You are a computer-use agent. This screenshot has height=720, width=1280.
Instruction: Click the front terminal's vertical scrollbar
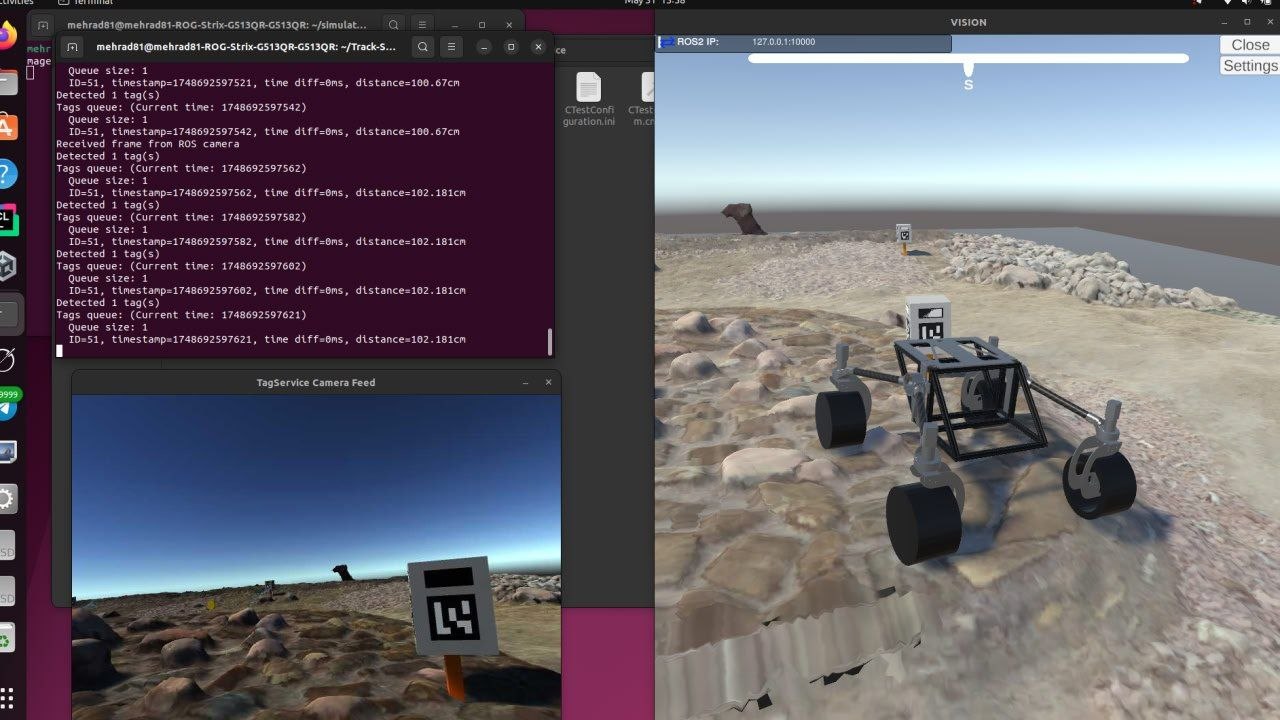pos(550,342)
